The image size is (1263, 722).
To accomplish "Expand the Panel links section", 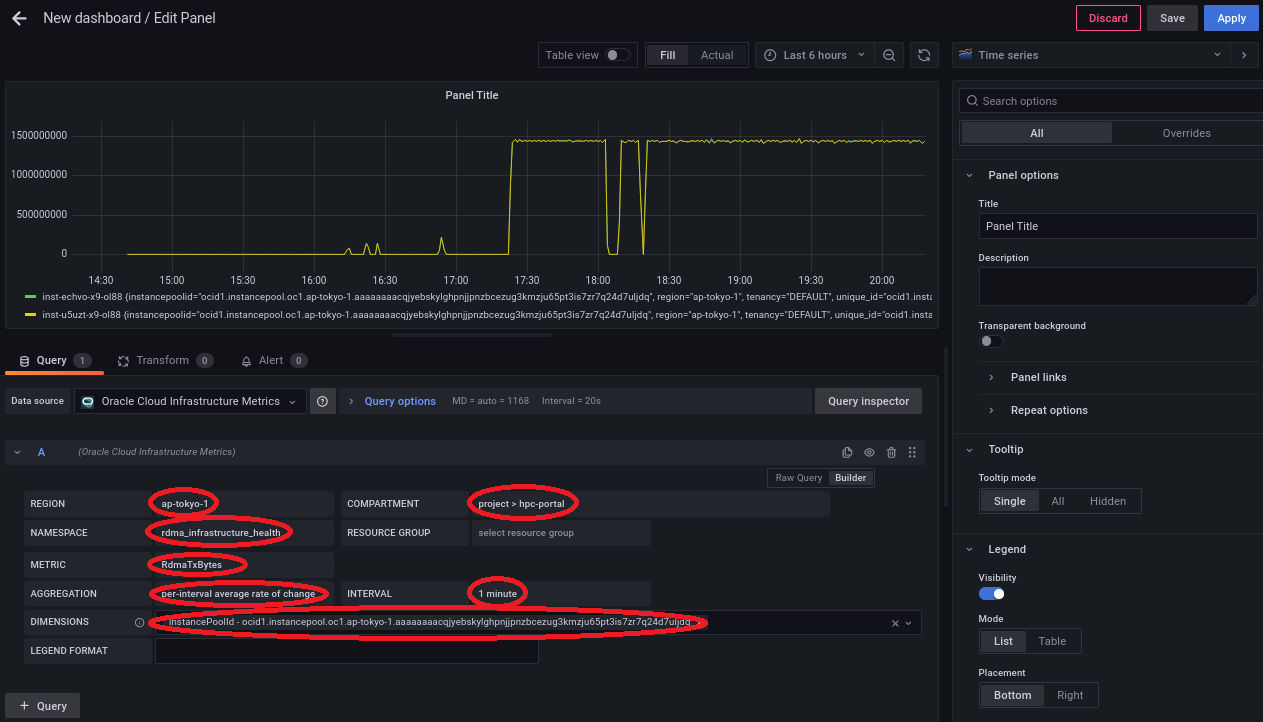I will pos(1038,377).
